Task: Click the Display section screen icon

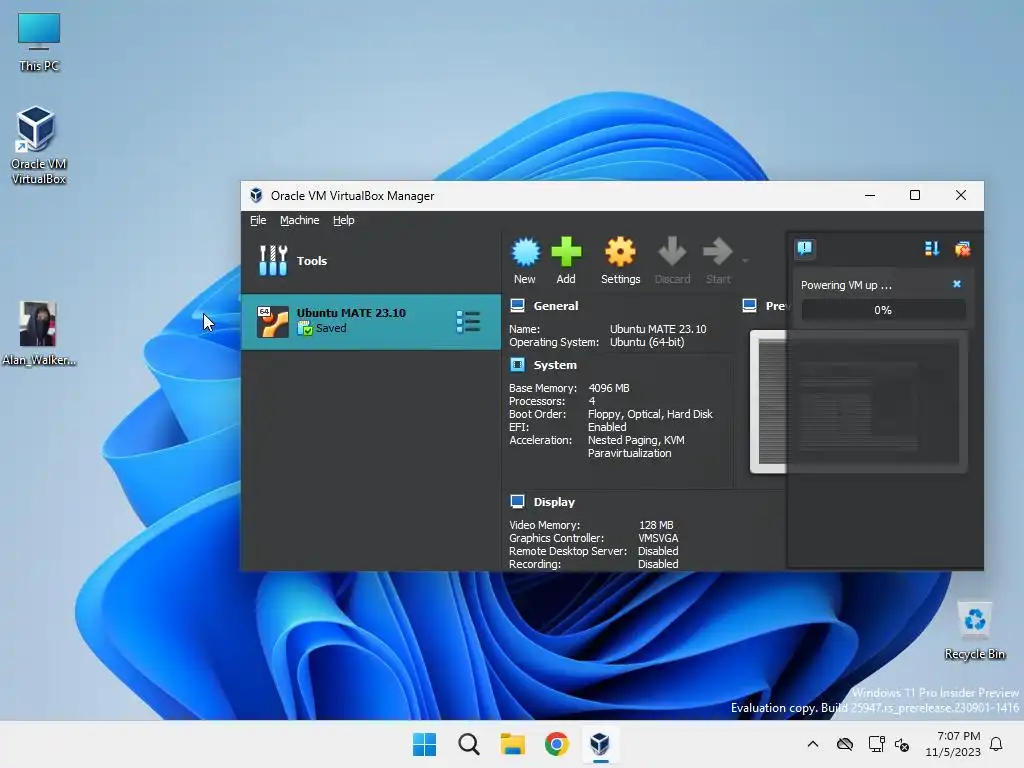Action: click(x=517, y=502)
